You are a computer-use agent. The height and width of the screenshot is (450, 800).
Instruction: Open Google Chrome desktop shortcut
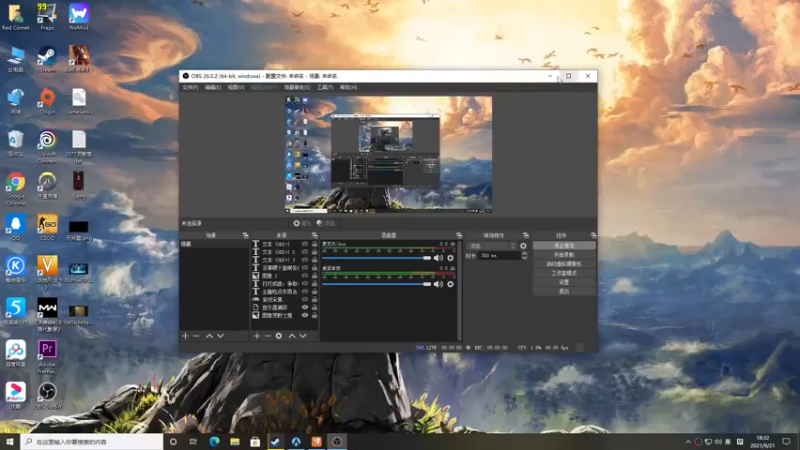[15, 189]
